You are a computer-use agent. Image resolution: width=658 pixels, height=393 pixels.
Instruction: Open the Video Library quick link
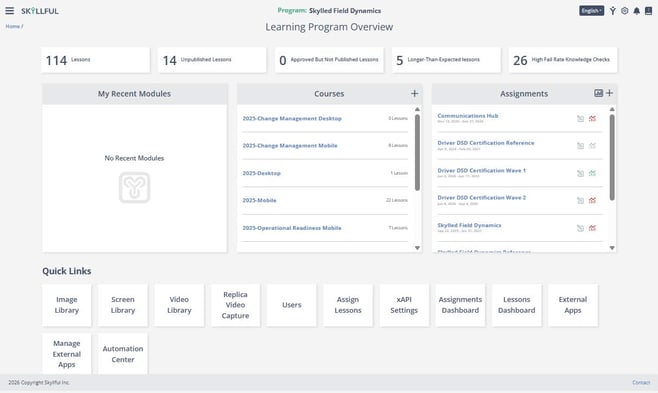pyautogui.click(x=179, y=305)
